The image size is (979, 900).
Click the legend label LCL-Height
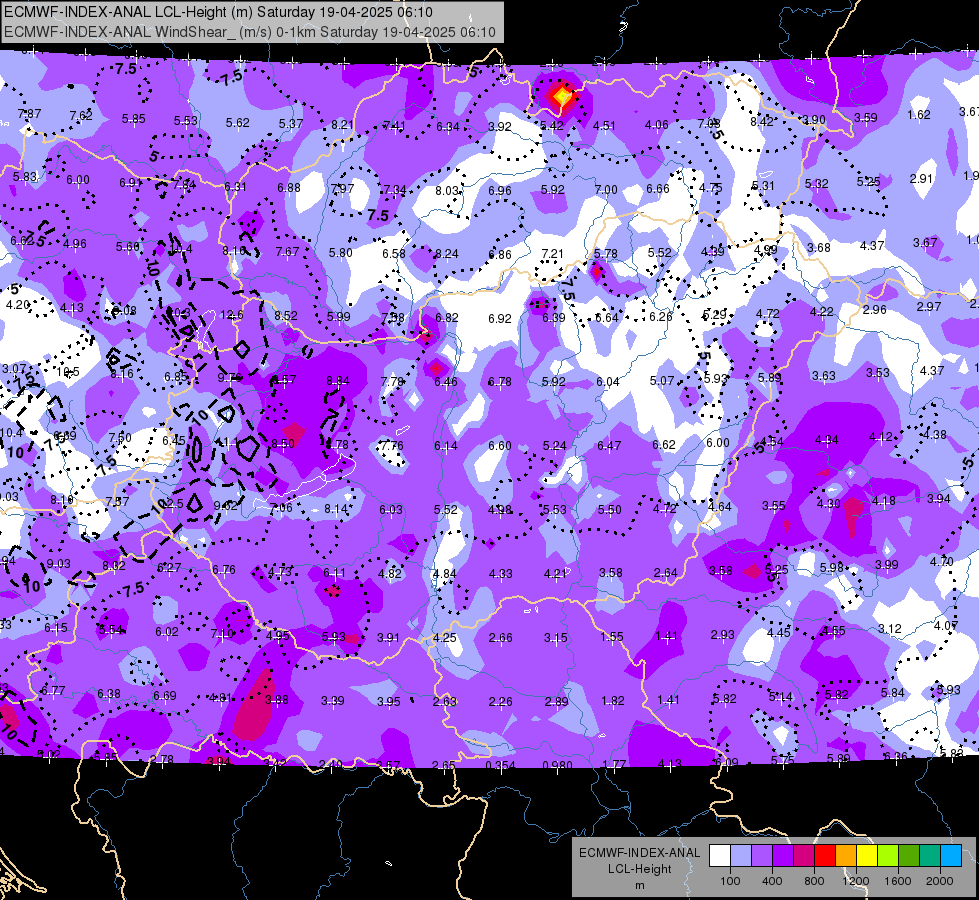(x=639, y=869)
